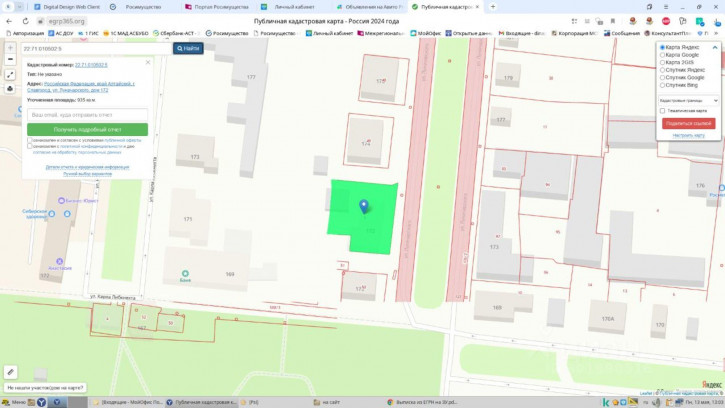
Task: Check the public offer agreement checkbox
Action: 29,141
